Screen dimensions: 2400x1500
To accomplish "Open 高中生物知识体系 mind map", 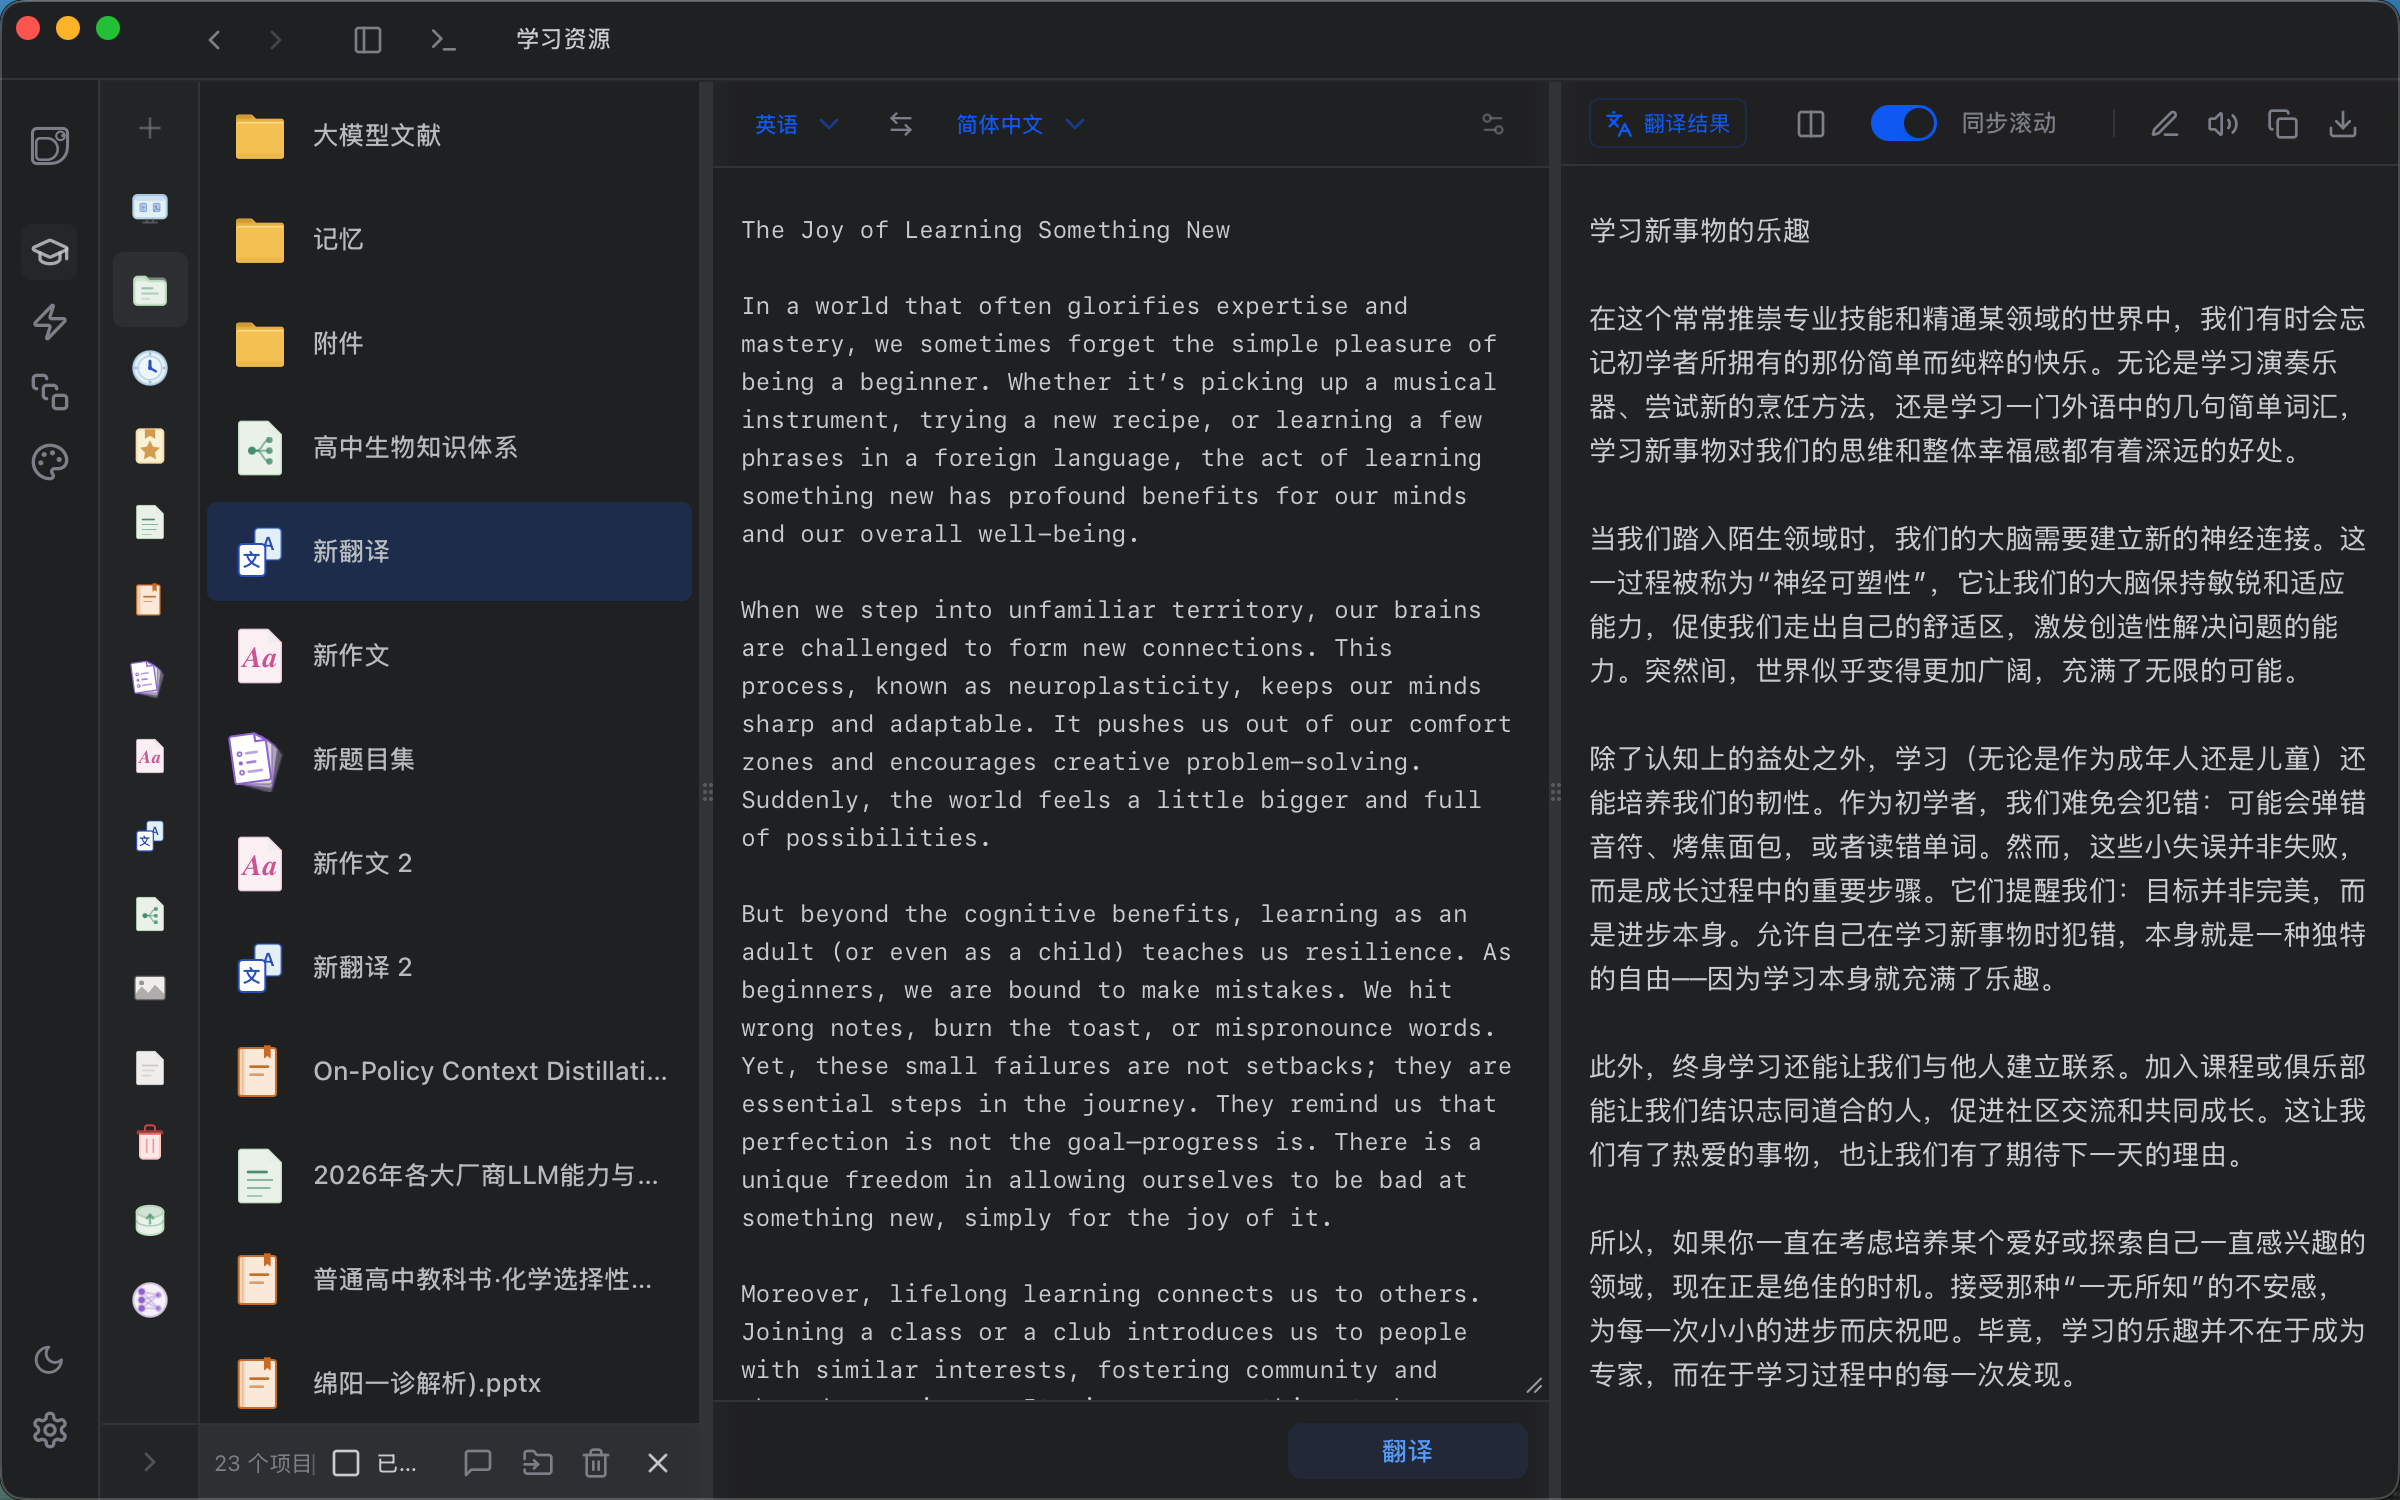I will (449, 447).
